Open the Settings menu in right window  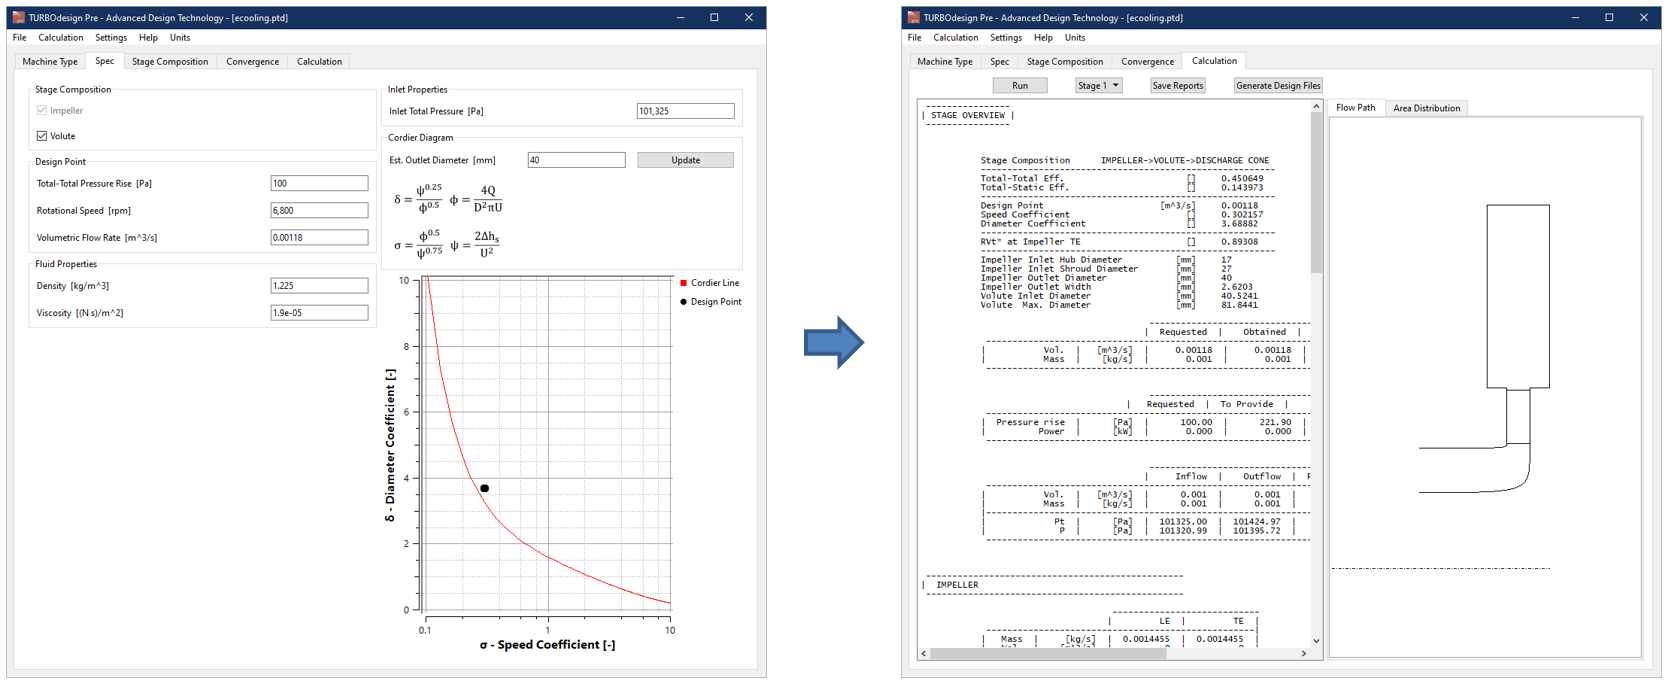coord(1005,38)
